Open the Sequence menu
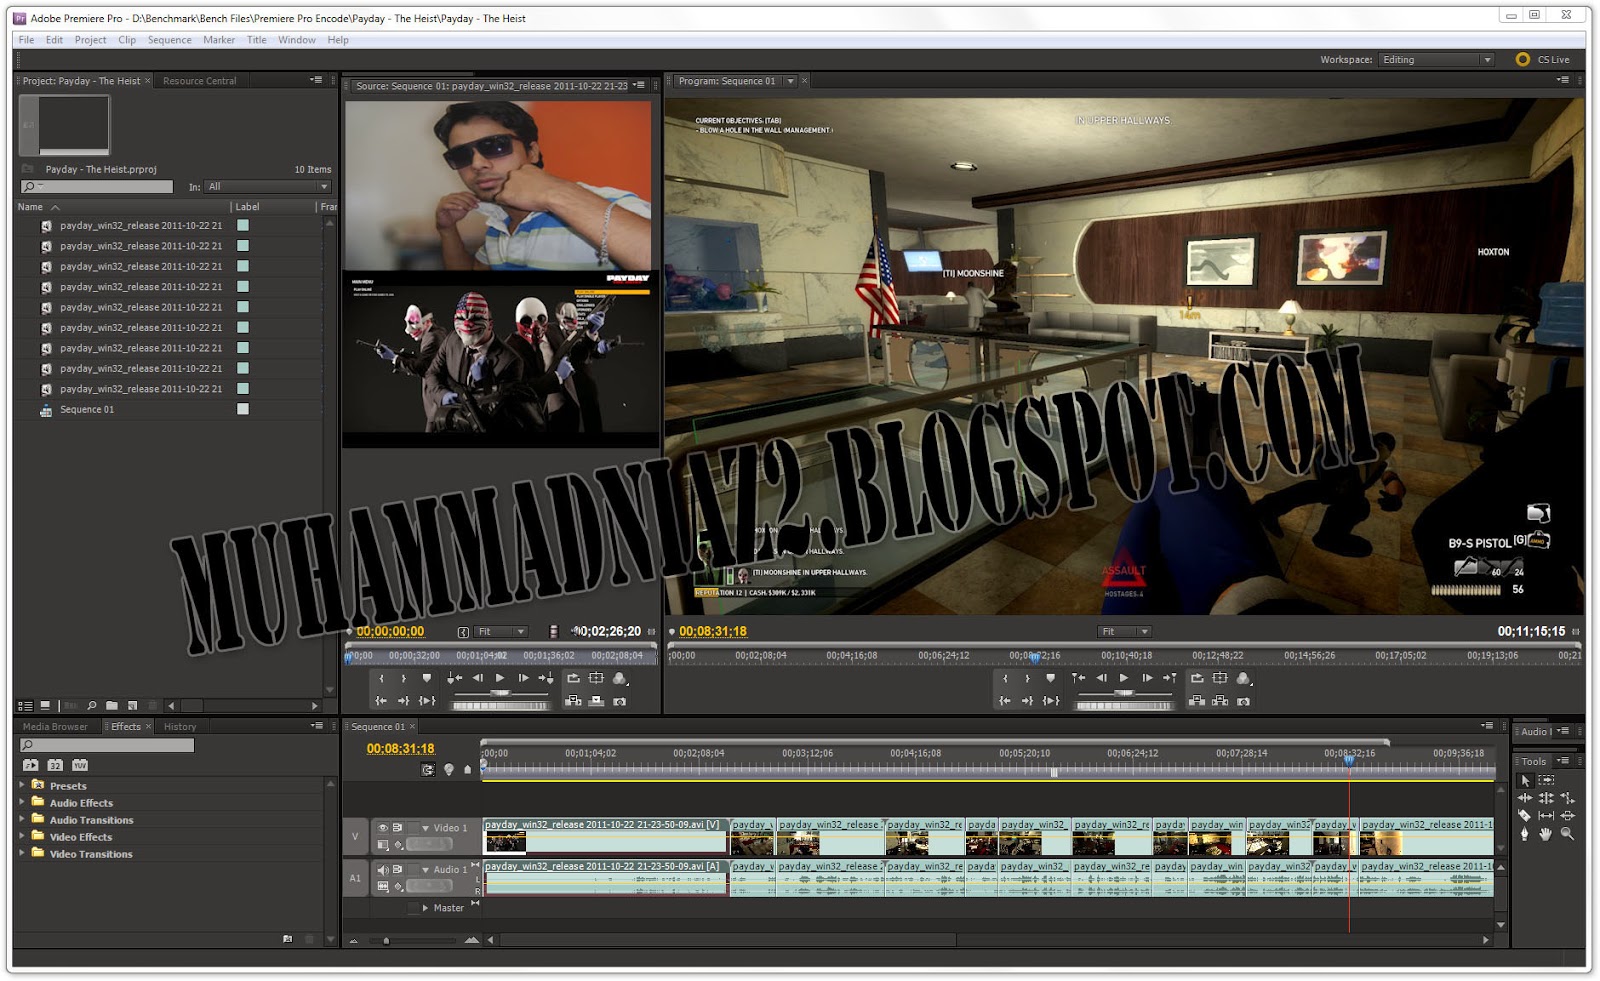This screenshot has height=981, width=1600. point(169,40)
